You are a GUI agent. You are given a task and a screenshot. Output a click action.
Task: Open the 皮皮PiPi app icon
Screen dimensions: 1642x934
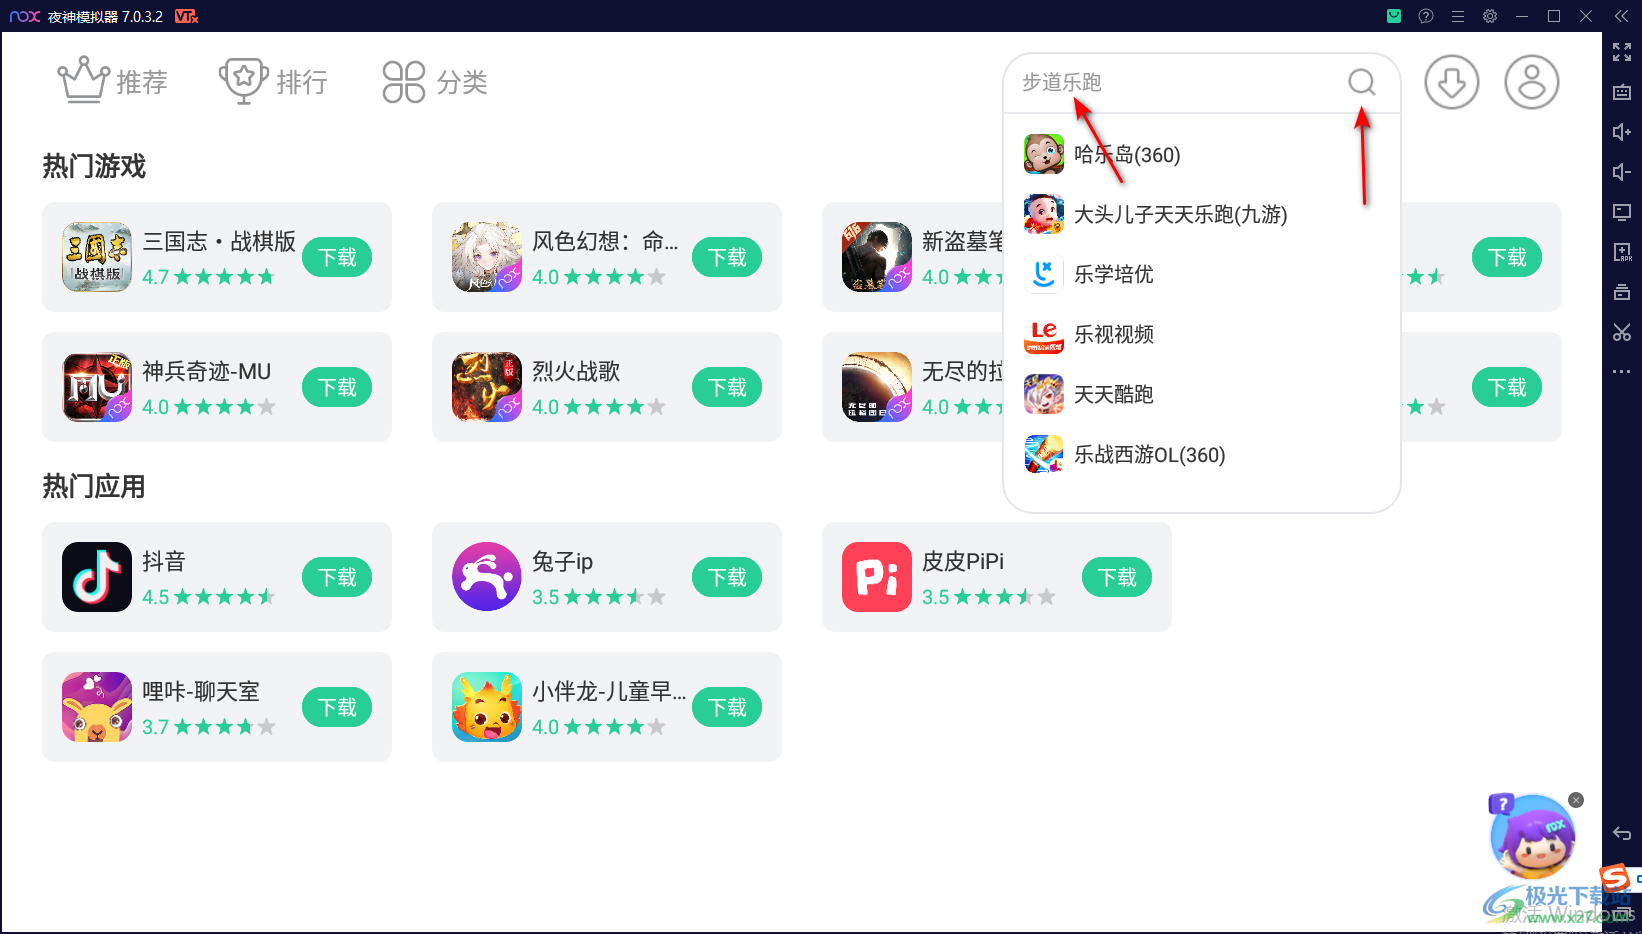[x=877, y=577]
